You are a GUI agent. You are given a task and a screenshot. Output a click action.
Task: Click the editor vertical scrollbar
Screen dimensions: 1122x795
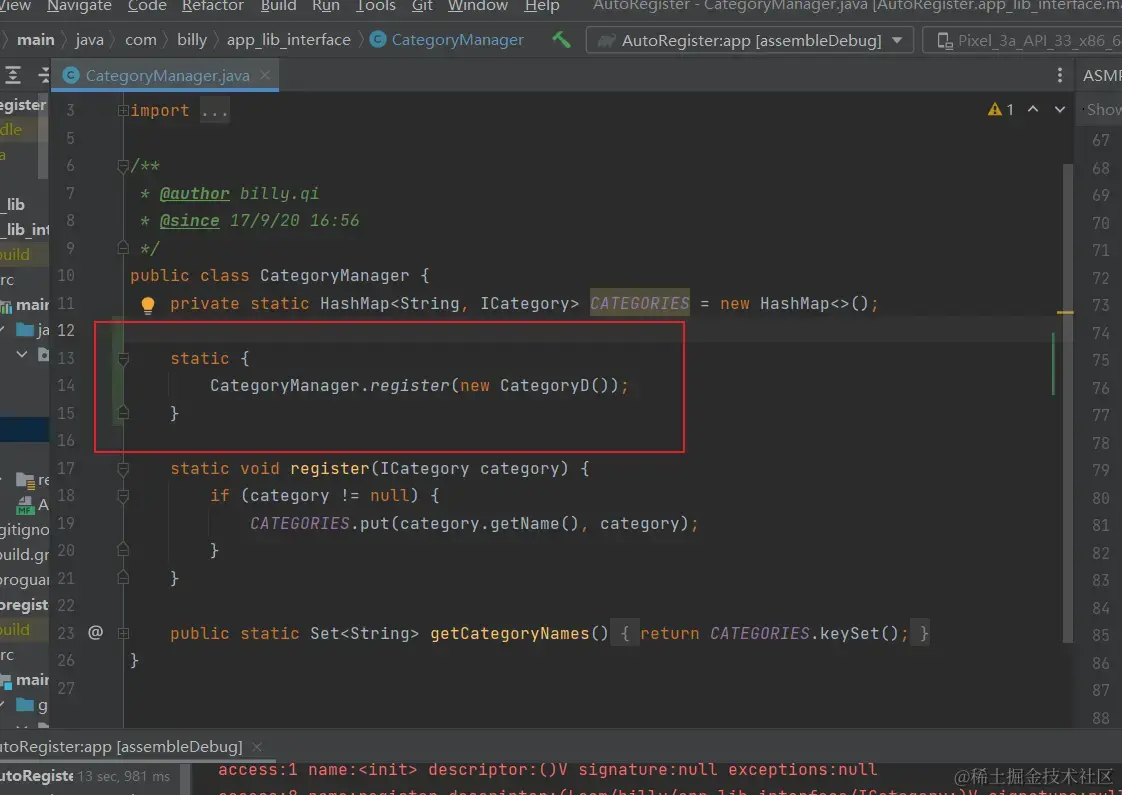point(1068,403)
